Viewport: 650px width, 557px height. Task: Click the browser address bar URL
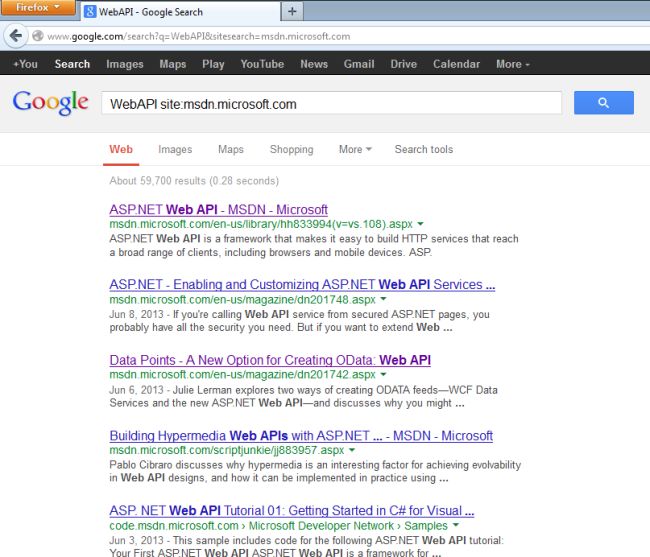coord(199,36)
